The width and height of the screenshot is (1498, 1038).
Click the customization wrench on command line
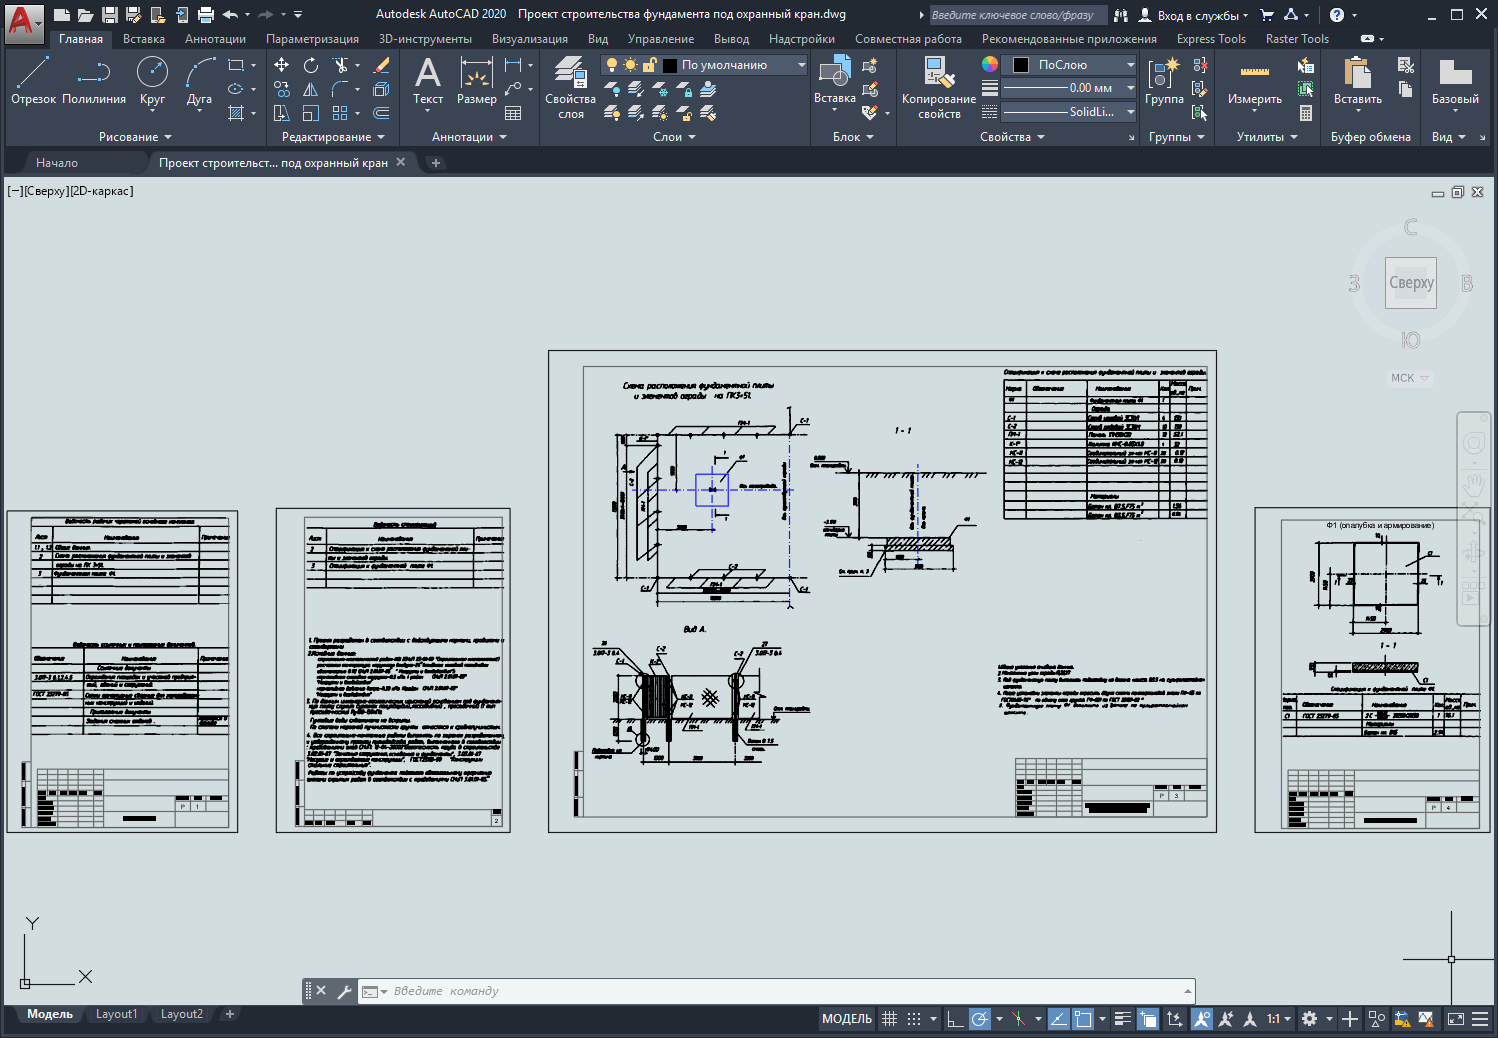pos(344,991)
